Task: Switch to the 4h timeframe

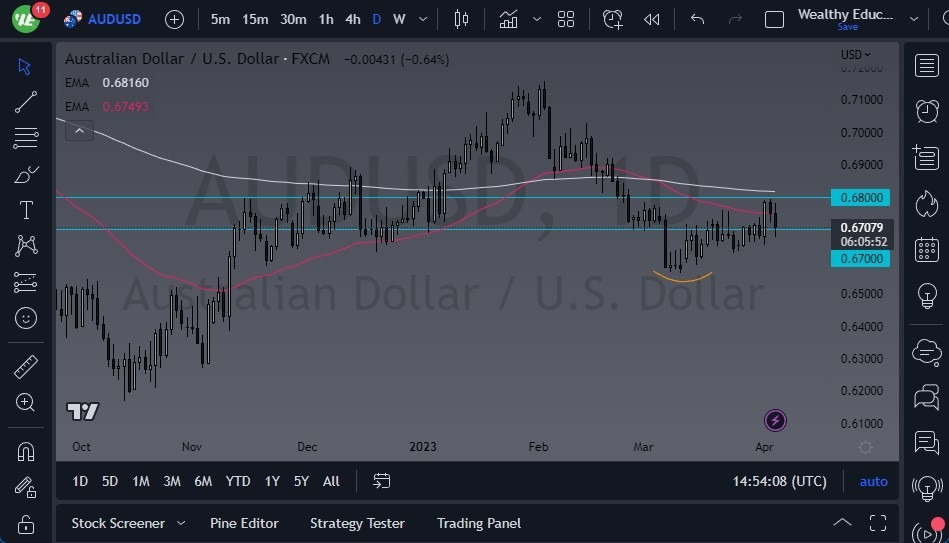Action: click(x=353, y=19)
